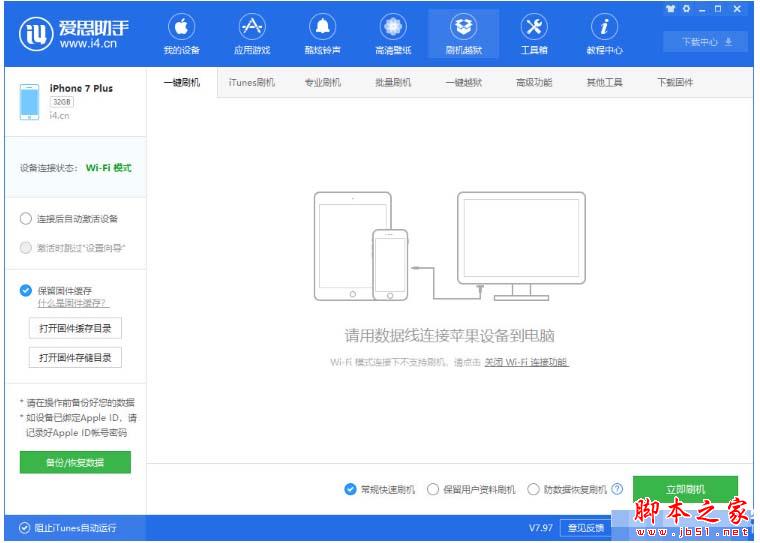
Task: Click the help question mark beside 防数据恢复刷机
Action: [x=617, y=489]
